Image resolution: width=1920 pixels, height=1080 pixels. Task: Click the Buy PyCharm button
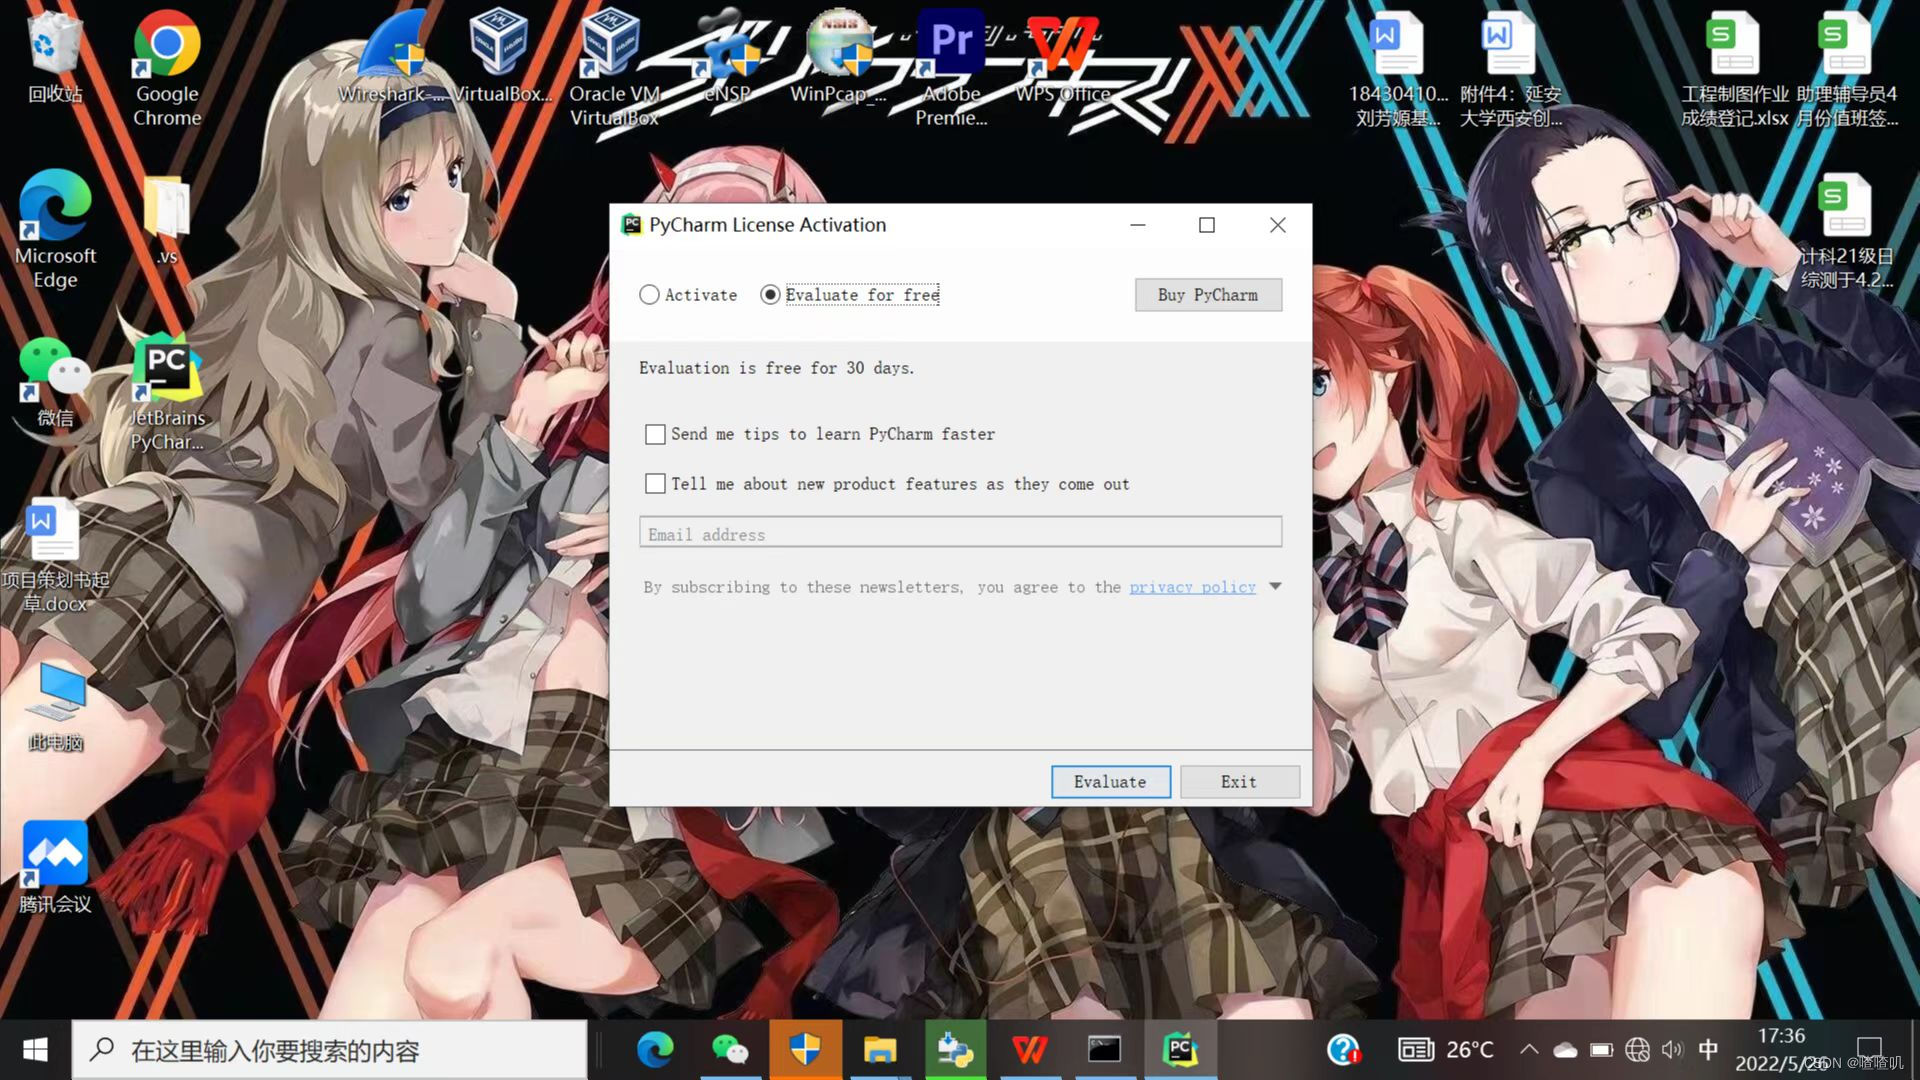pos(1207,295)
